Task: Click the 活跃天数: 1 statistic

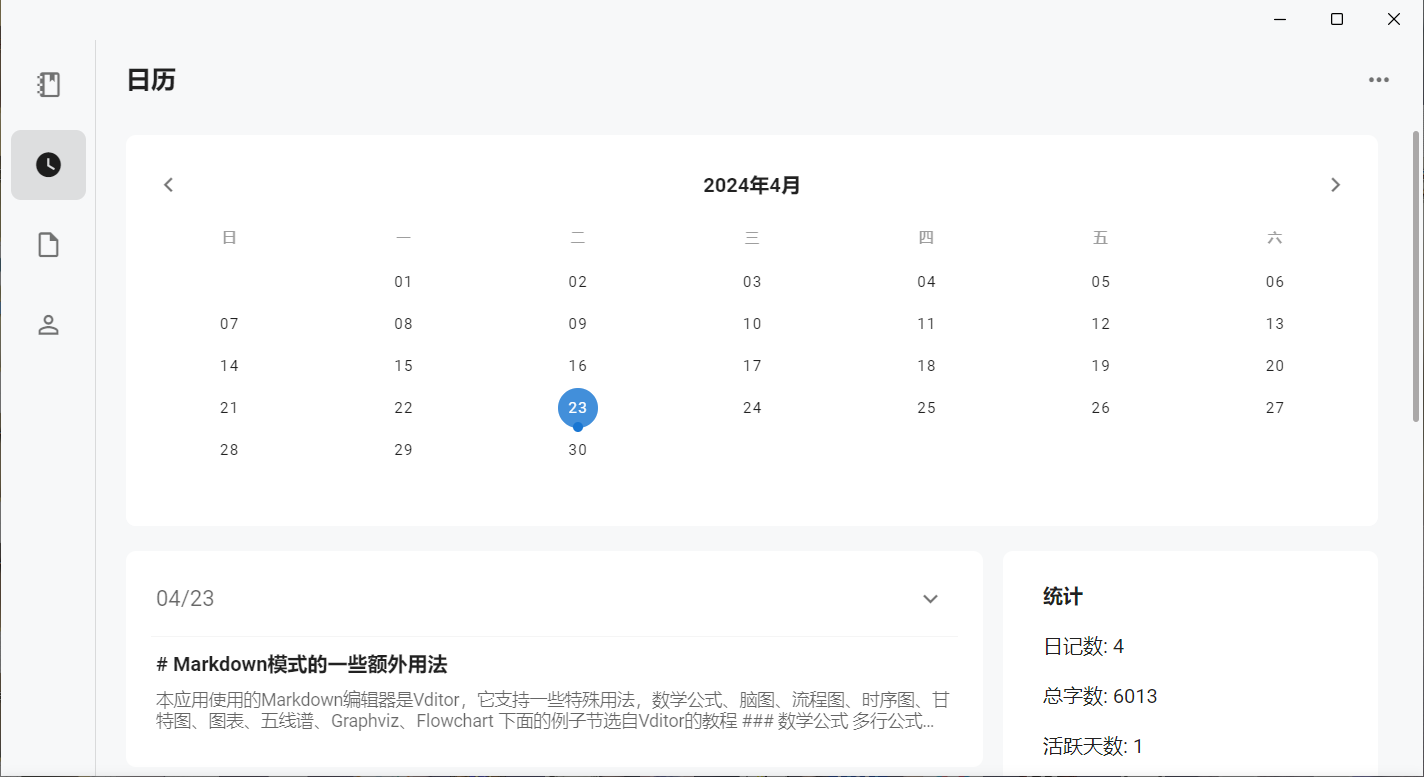Action: [1093, 746]
